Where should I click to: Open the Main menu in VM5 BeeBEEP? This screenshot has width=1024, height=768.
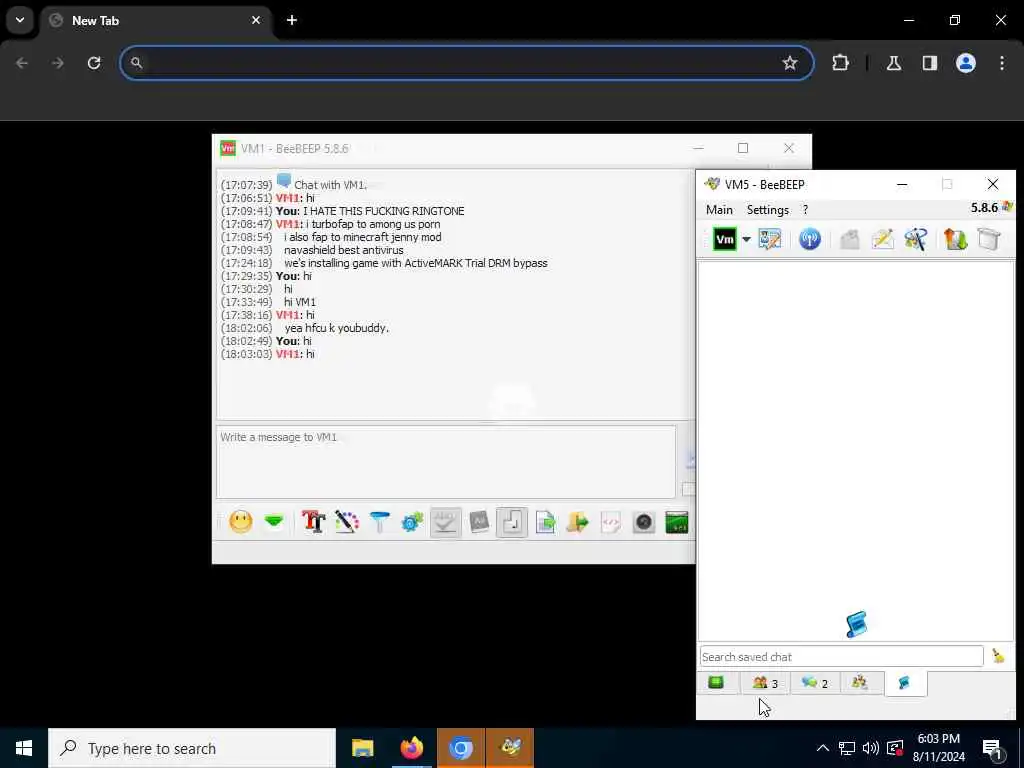coord(719,210)
